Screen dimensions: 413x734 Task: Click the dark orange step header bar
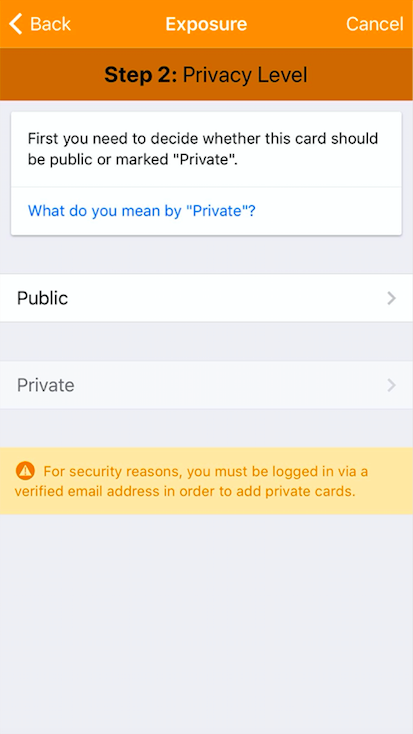click(206, 74)
